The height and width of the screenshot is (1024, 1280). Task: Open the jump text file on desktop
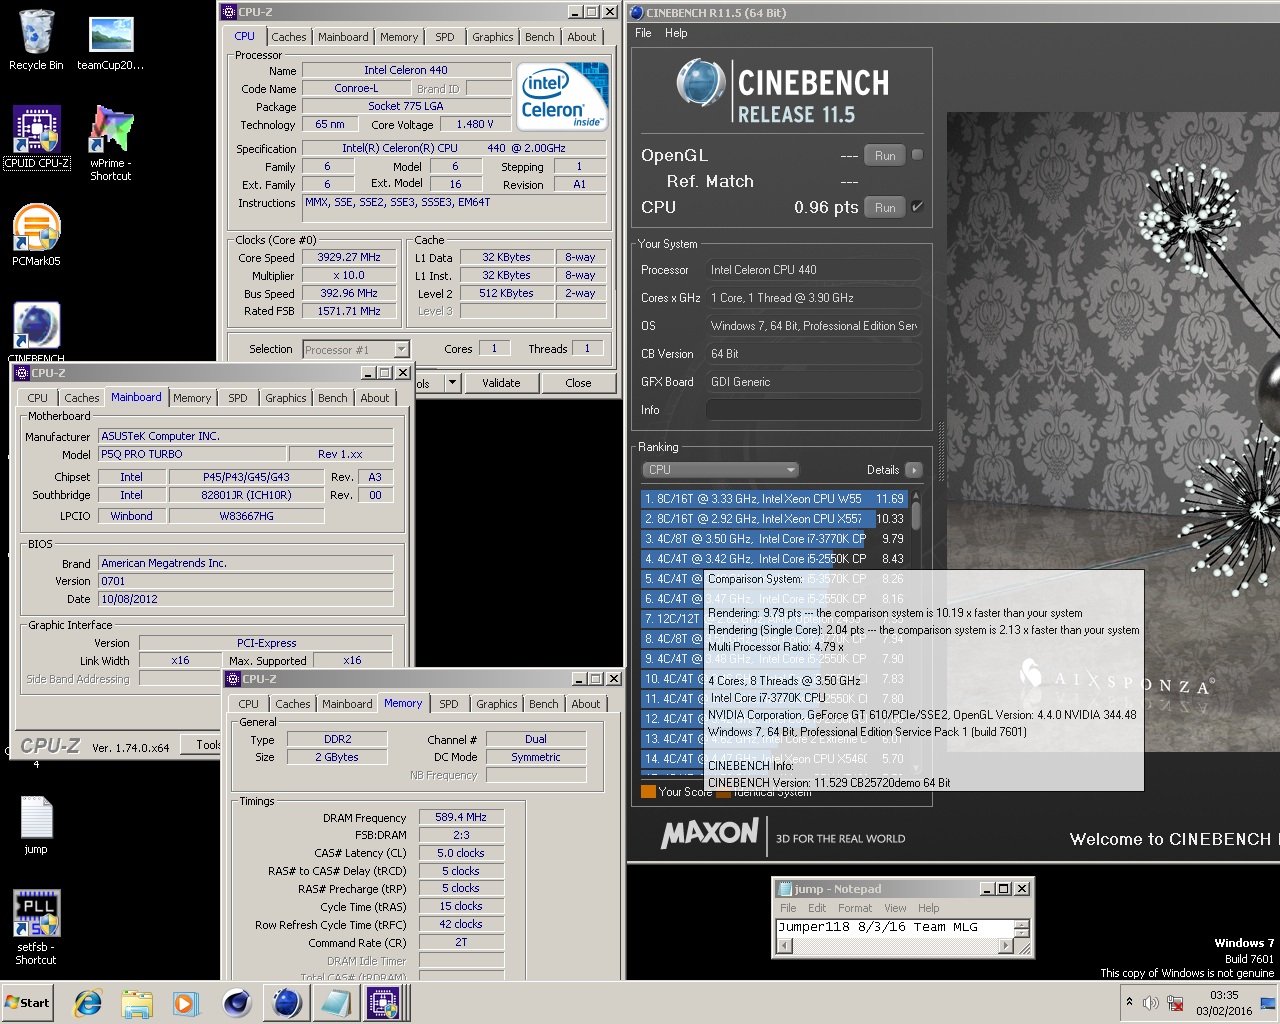pyautogui.click(x=36, y=825)
